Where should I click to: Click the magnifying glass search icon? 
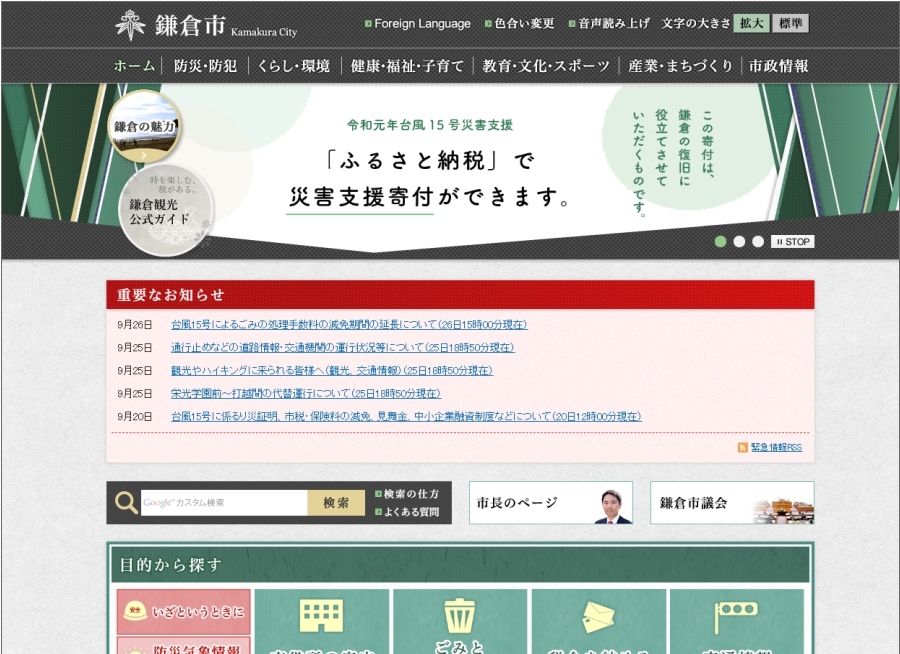click(x=126, y=502)
